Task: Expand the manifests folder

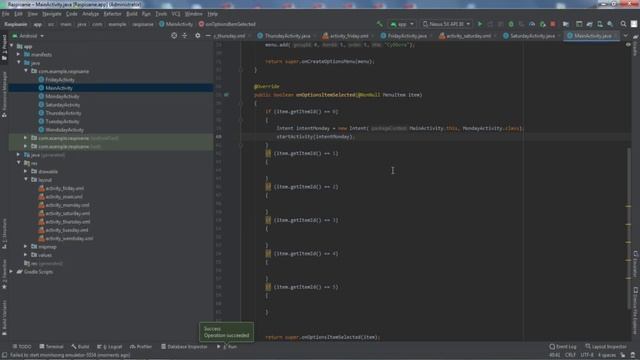Action: pos(18,54)
